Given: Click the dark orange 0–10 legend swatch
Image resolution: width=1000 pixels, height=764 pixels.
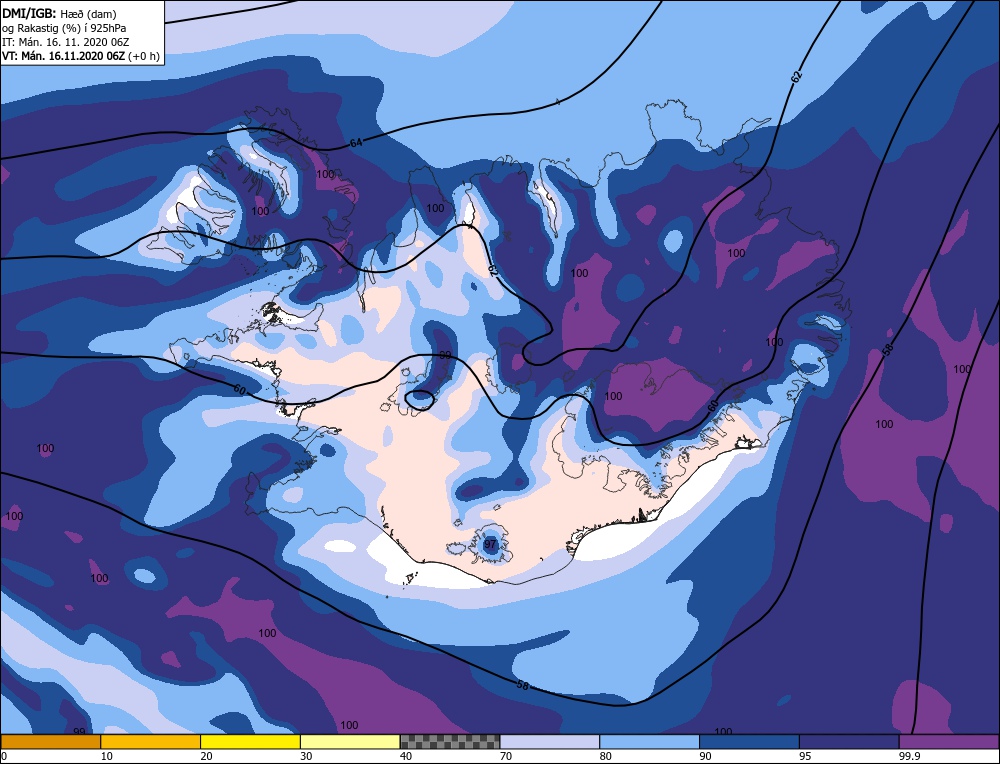Looking at the screenshot, I should (51, 742).
